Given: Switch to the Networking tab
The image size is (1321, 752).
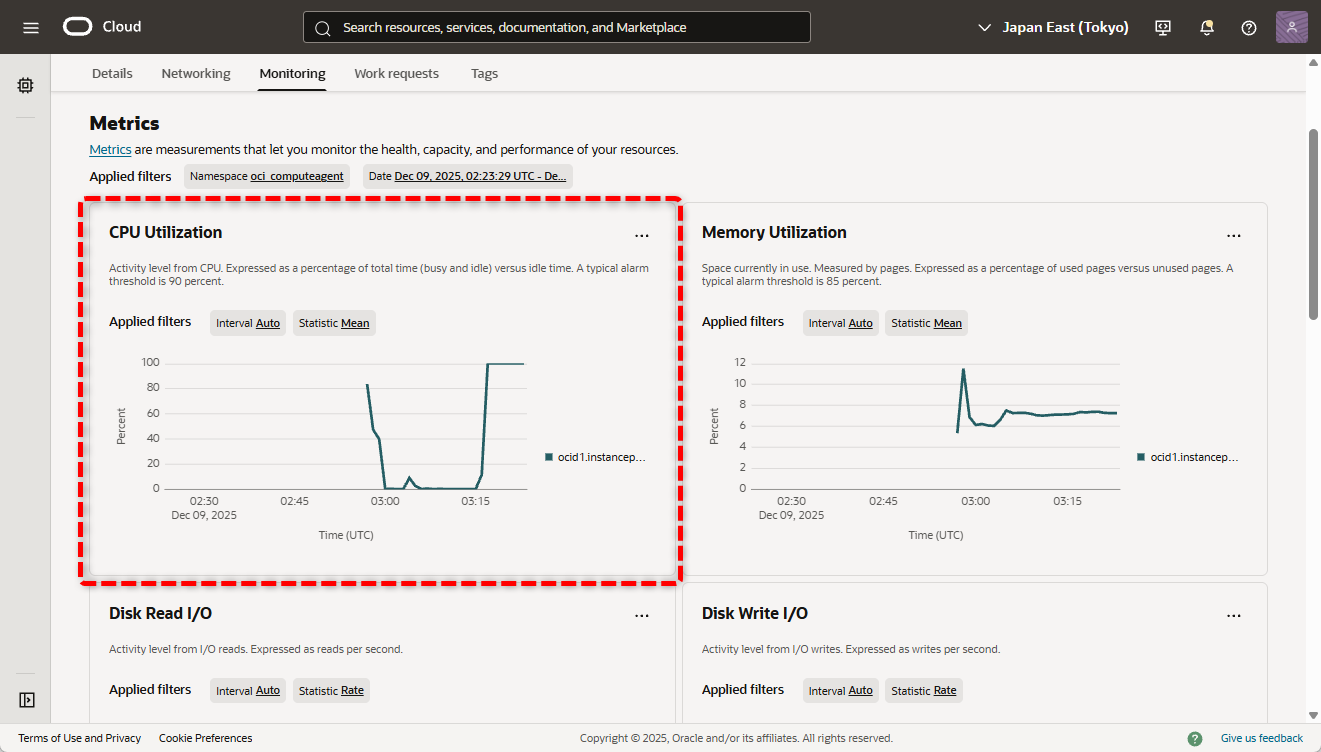Looking at the screenshot, I should click(x=196, y=74).
